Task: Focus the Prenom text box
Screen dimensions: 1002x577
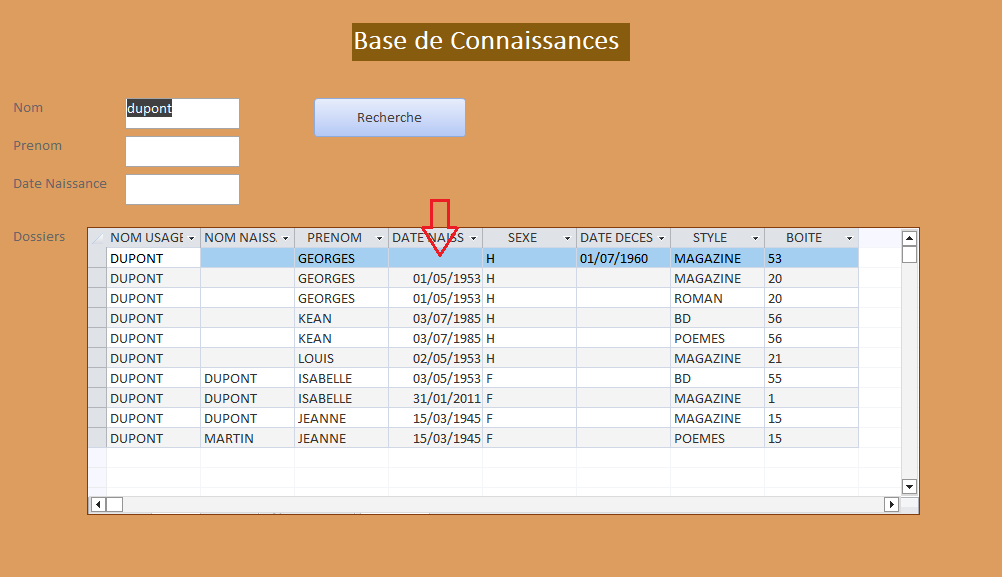Action: click(x=182, y=151)
